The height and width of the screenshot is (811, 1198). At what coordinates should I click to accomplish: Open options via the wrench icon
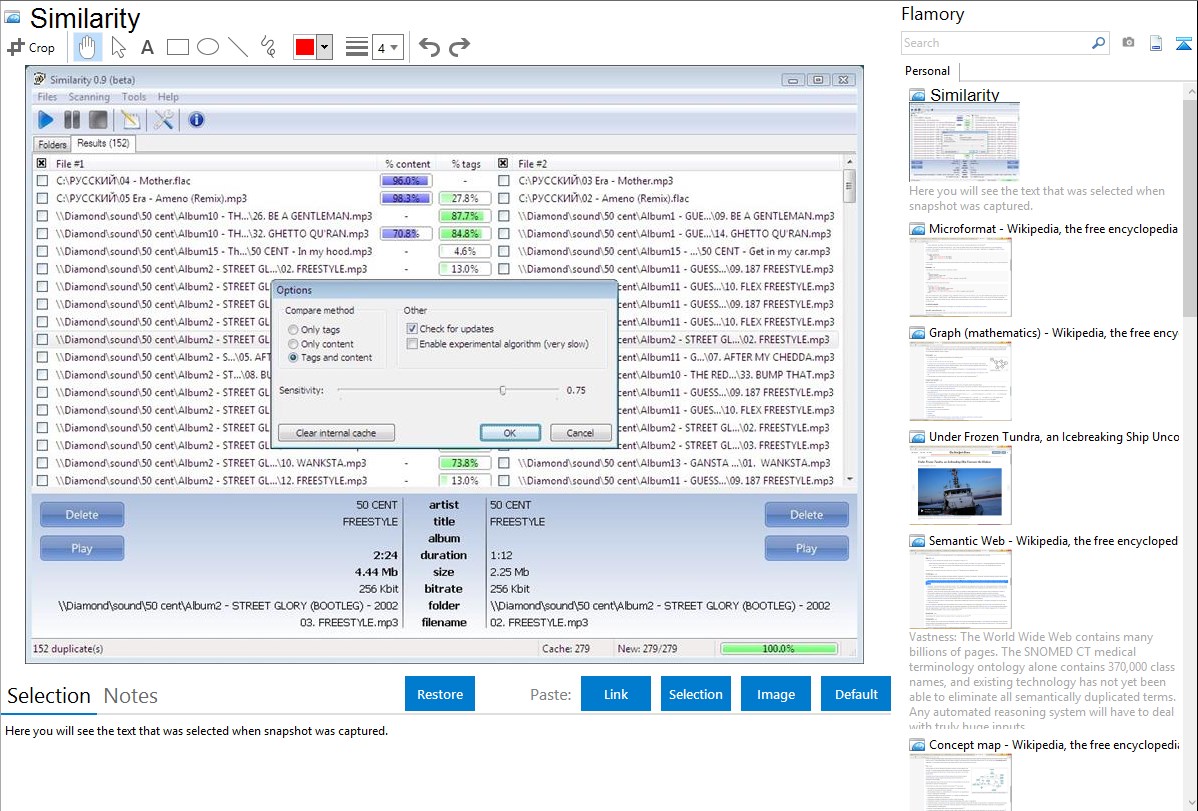point(163,119)
